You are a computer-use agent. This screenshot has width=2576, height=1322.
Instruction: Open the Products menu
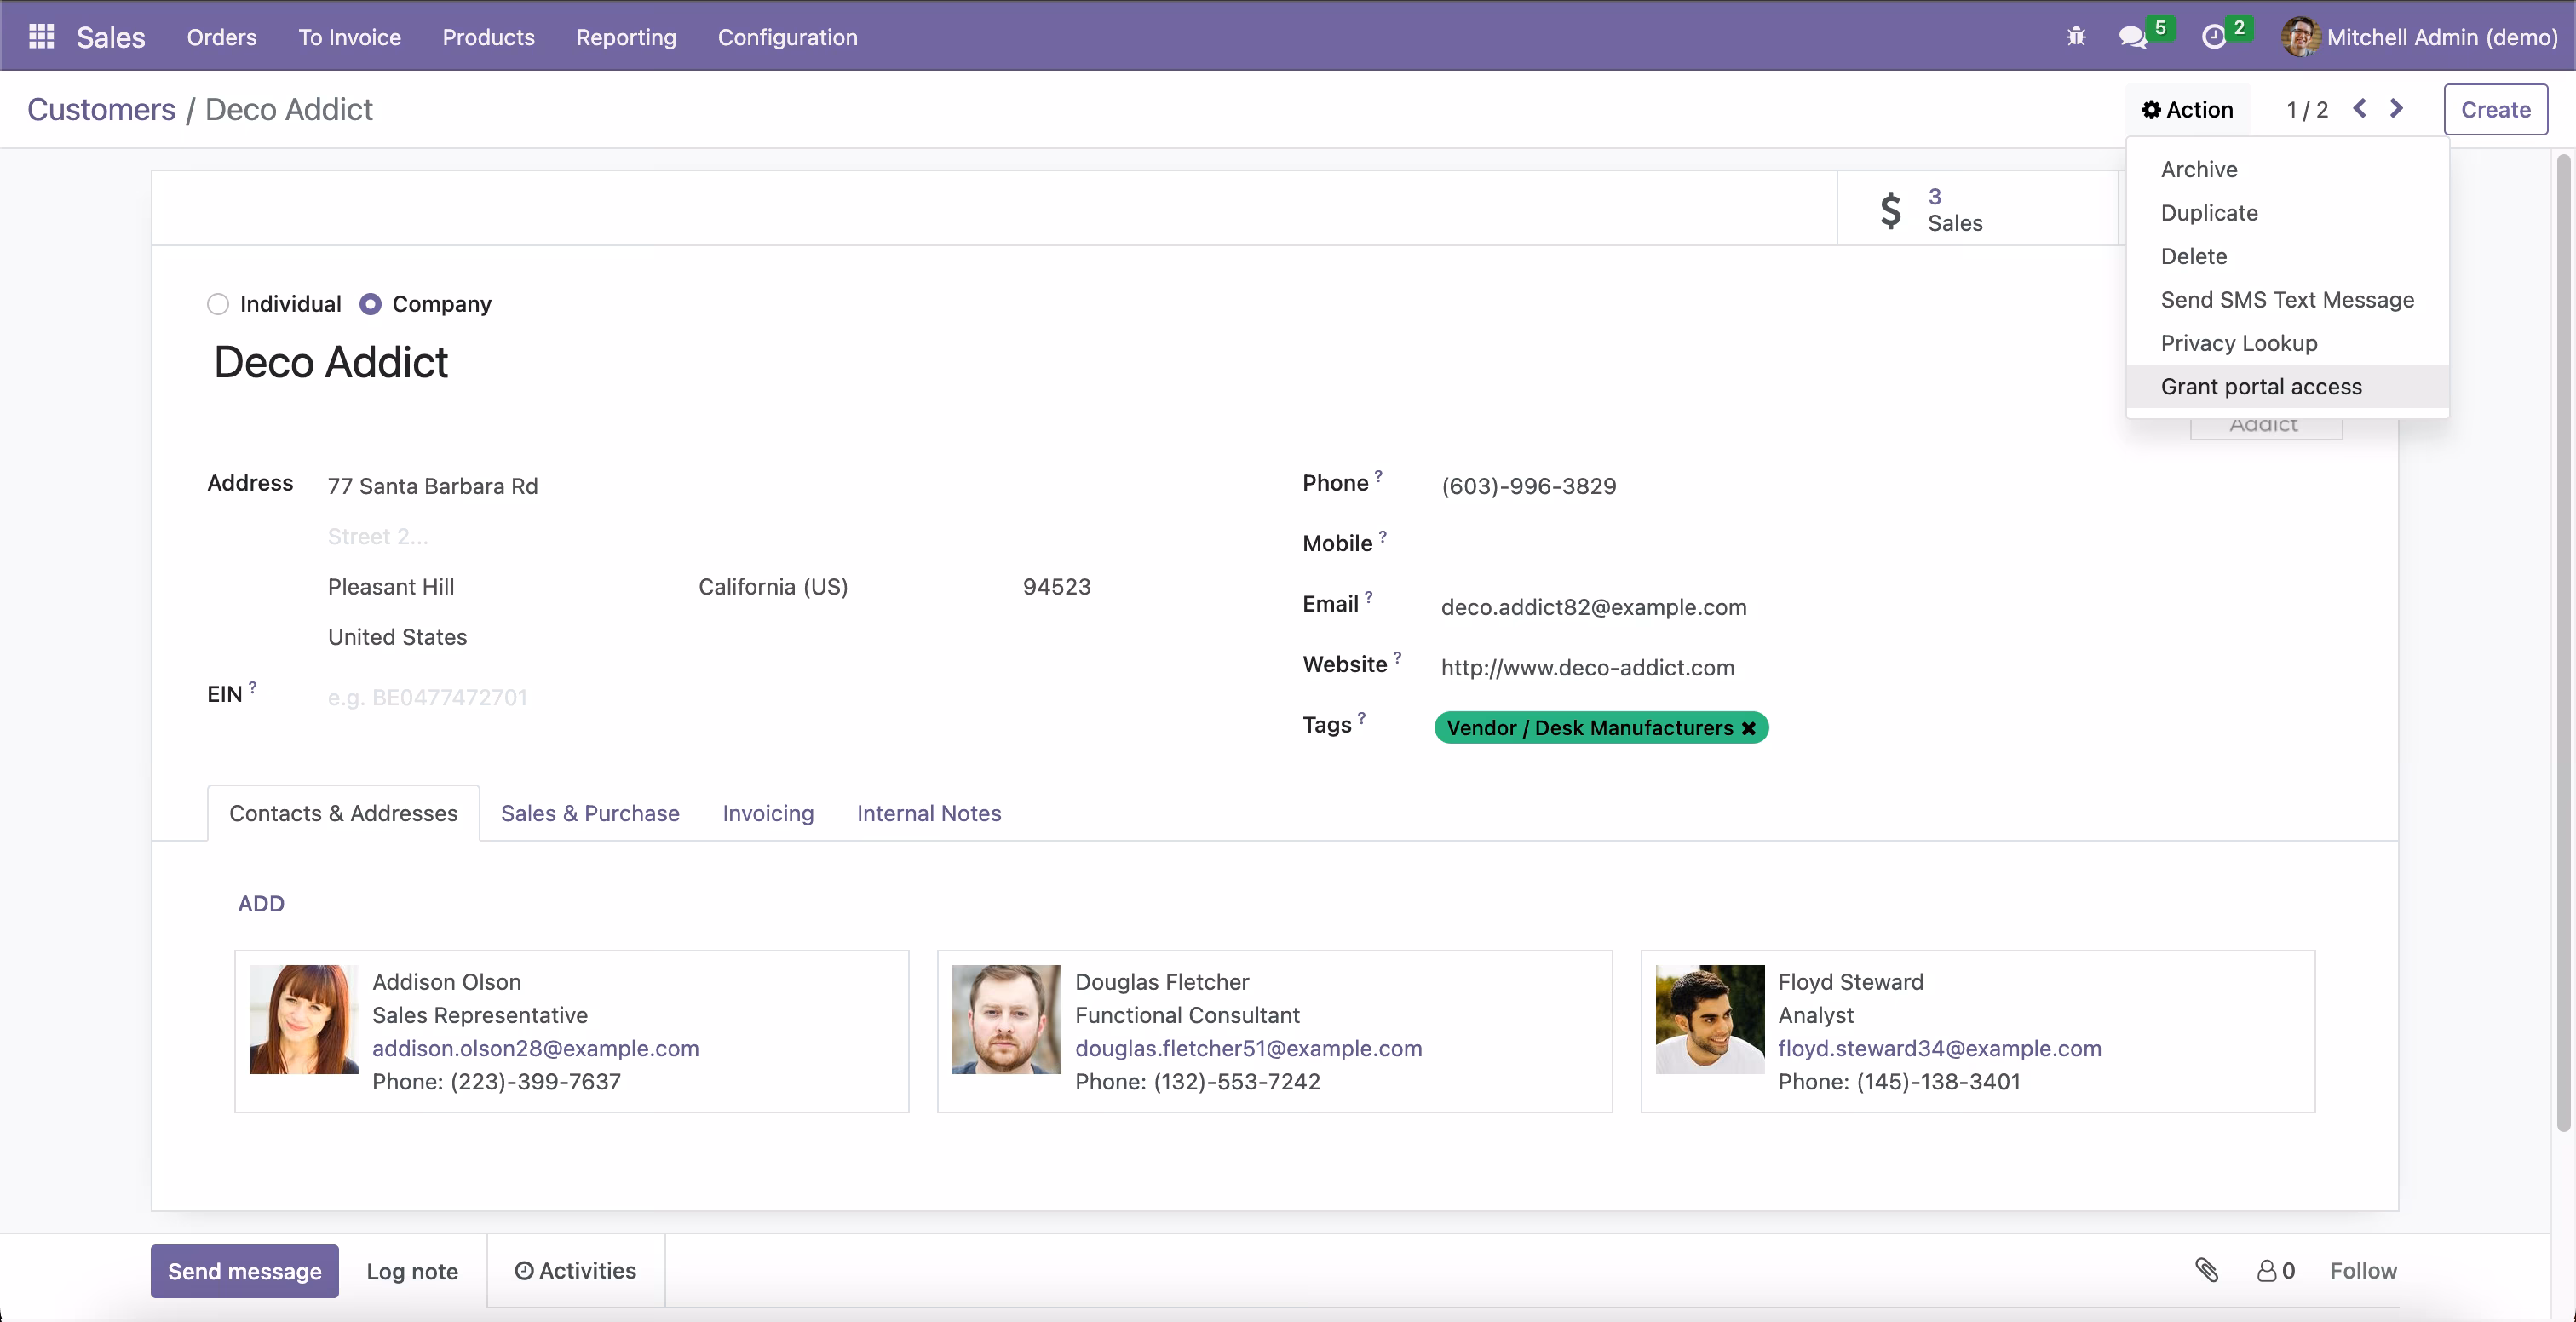coord(489,37)
